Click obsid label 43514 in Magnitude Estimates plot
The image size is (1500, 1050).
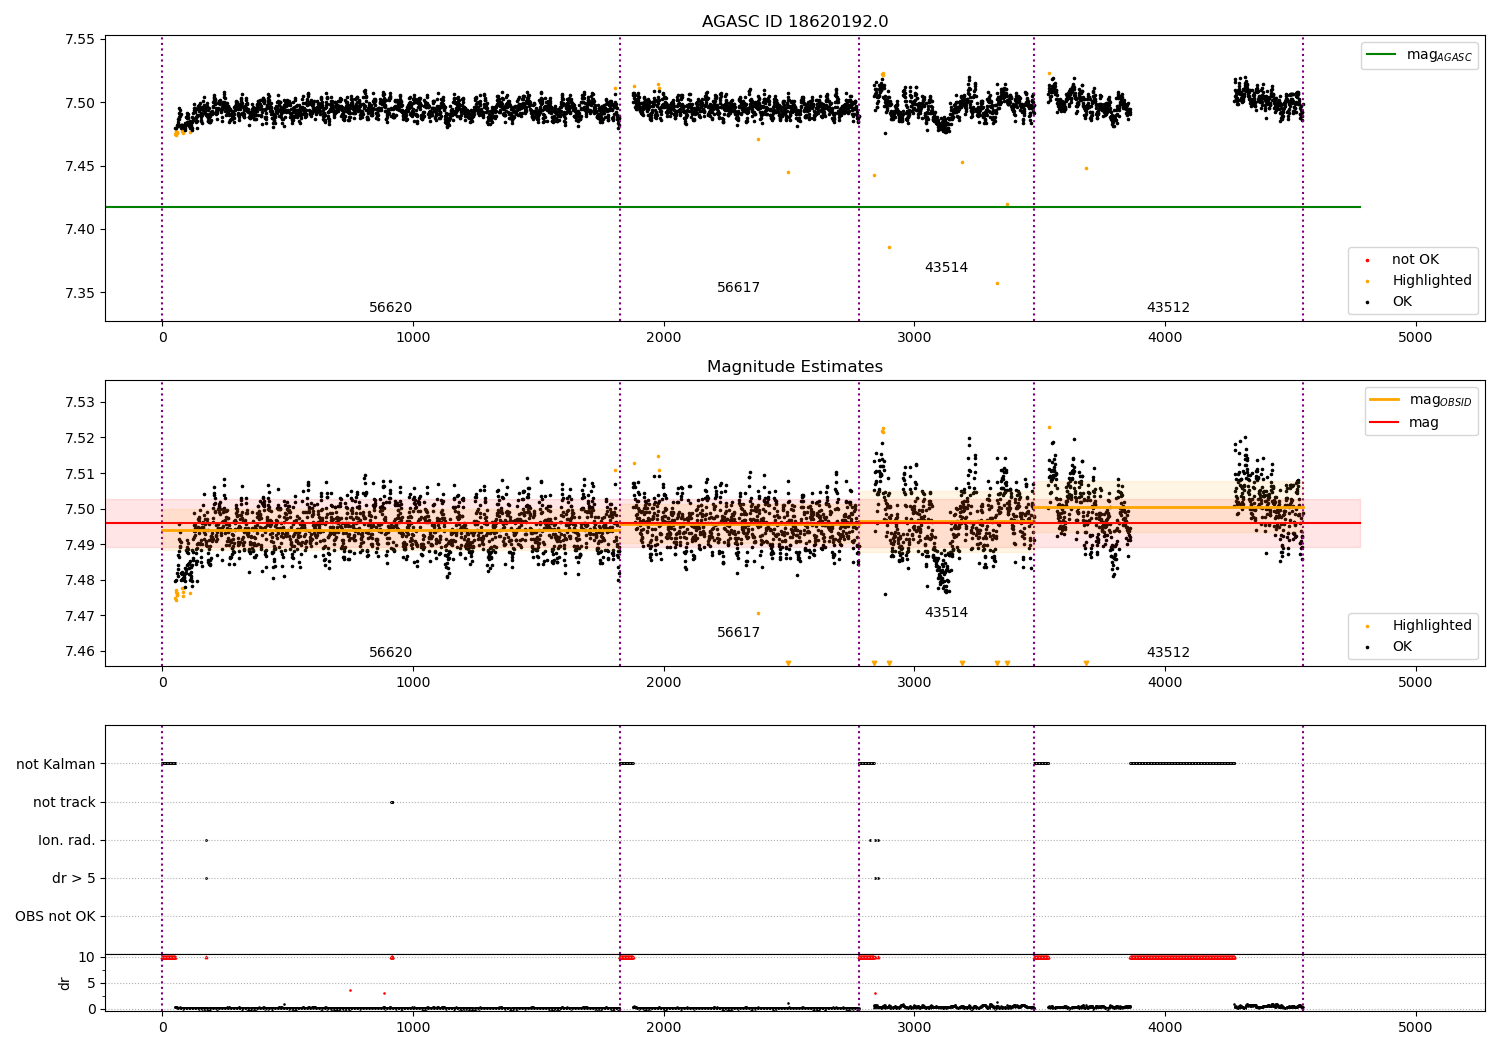point(946,613)
